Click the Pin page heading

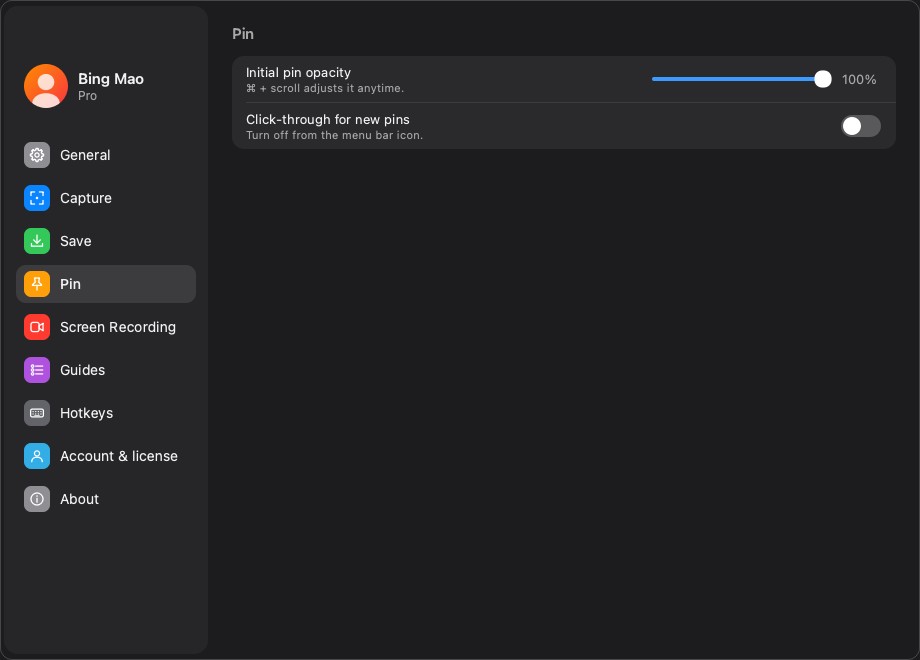[243, 34]
